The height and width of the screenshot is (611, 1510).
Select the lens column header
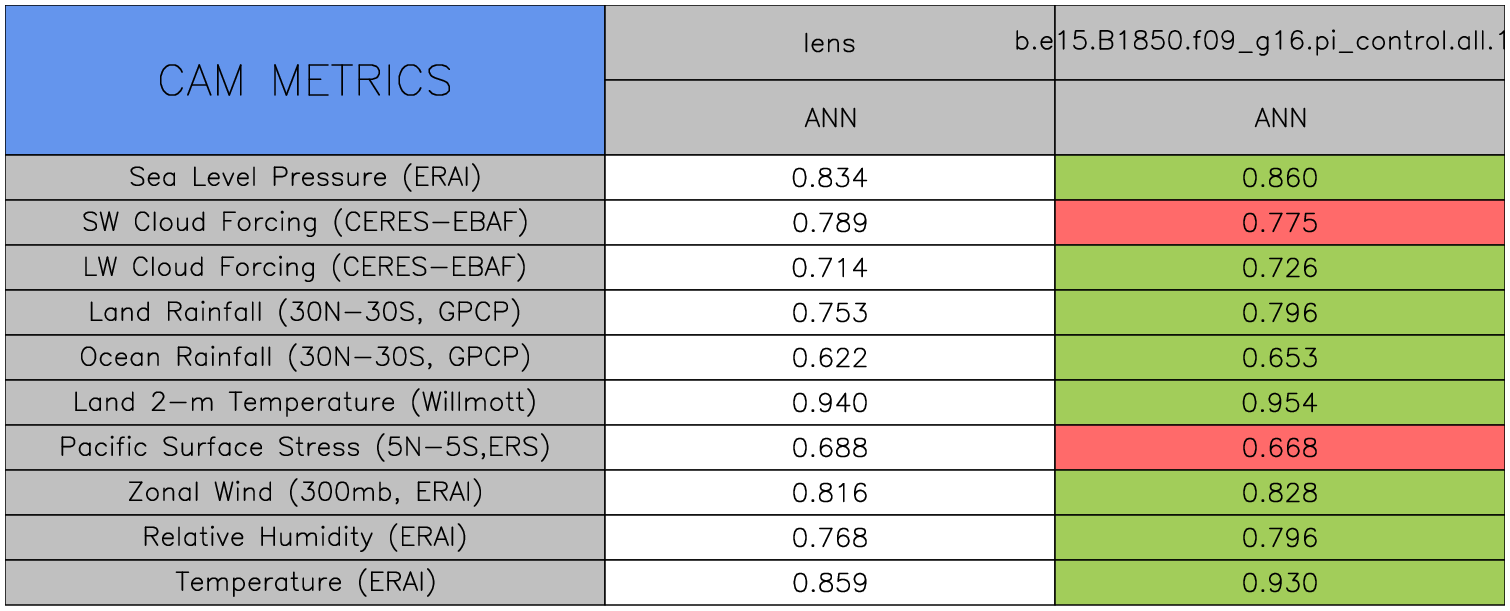(830, 43)
